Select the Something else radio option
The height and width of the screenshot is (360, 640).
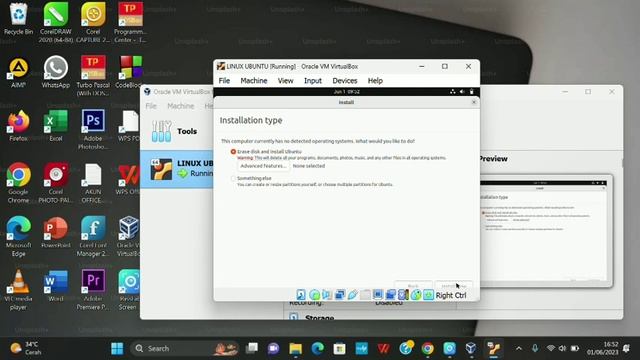pyautogui.click(x=233, y=178)
